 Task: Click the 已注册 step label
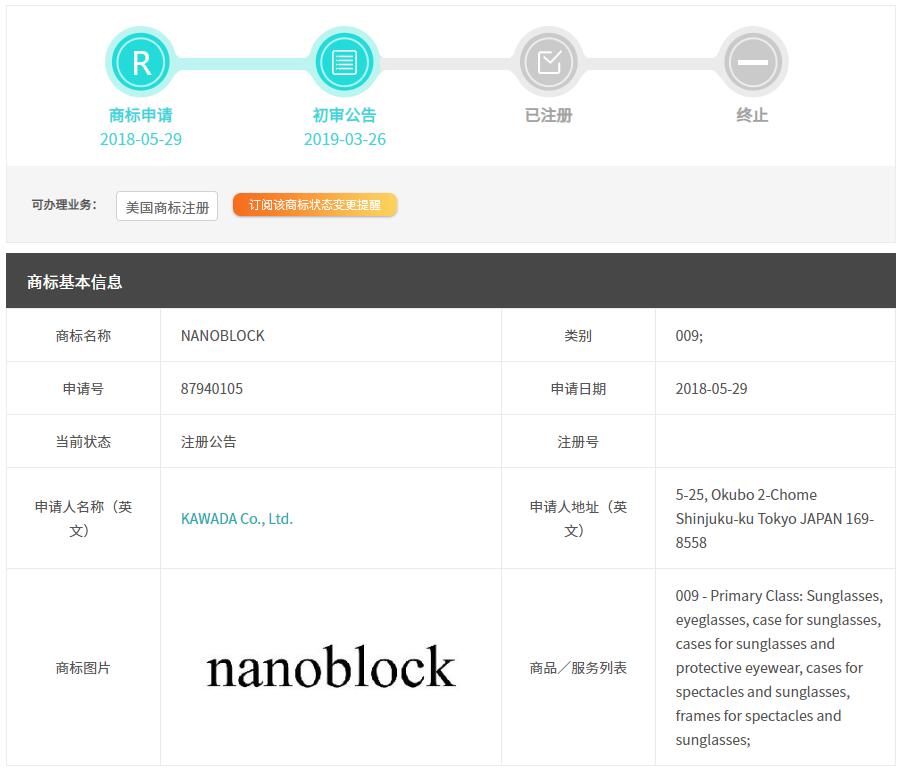548,115
